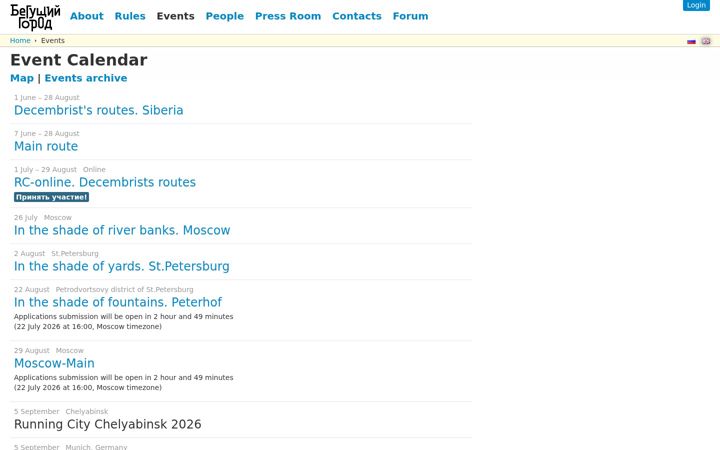Open the About menu item
The height and width of the screenshot is (450, 720).
[x=87, y=16]
